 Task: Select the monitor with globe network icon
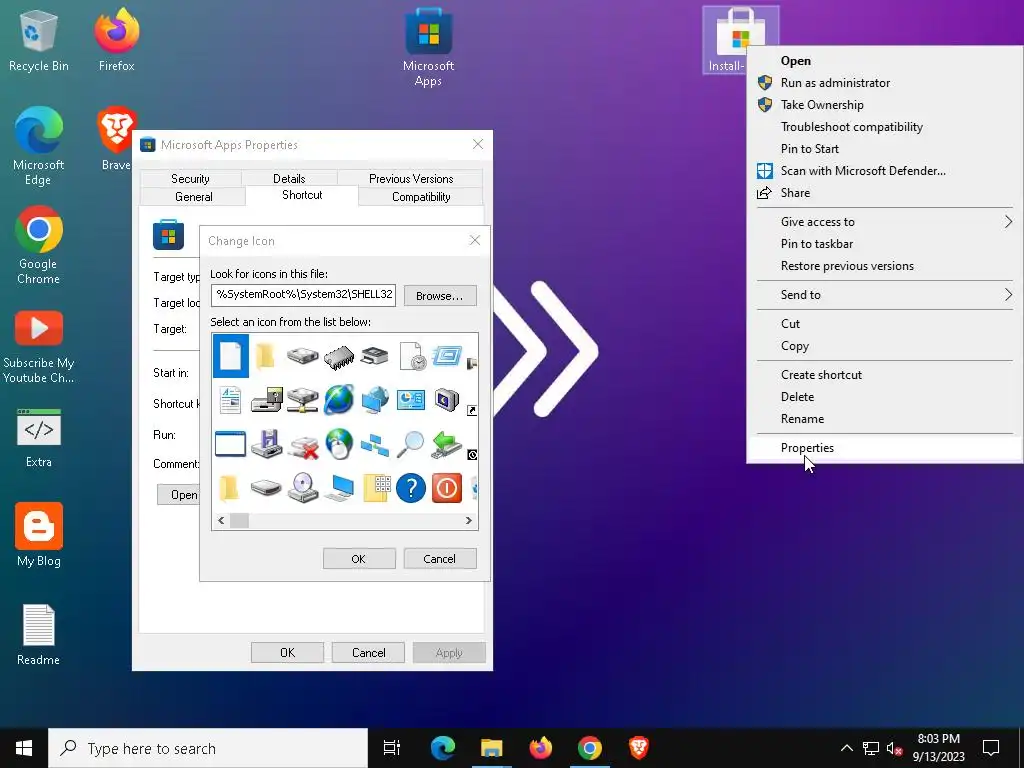click(374, 400)
